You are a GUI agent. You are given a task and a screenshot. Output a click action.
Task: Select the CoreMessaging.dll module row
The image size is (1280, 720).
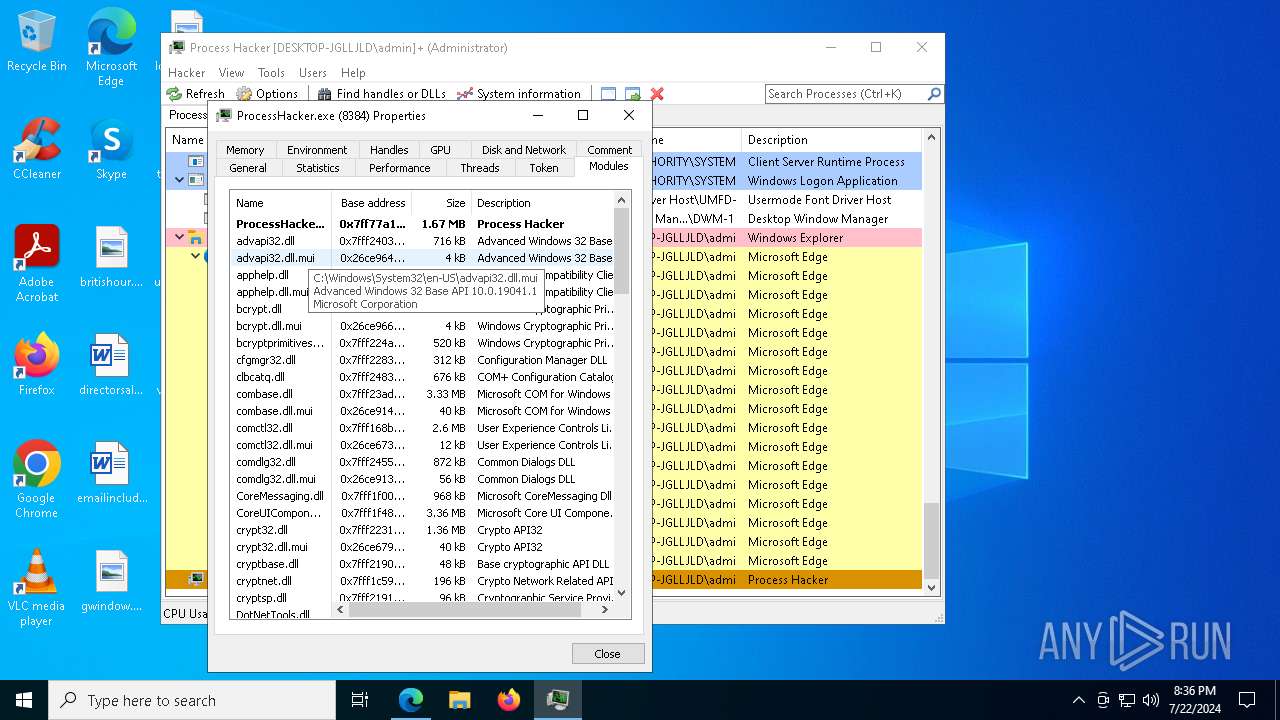pyautogui.click(x=422, y=496)
